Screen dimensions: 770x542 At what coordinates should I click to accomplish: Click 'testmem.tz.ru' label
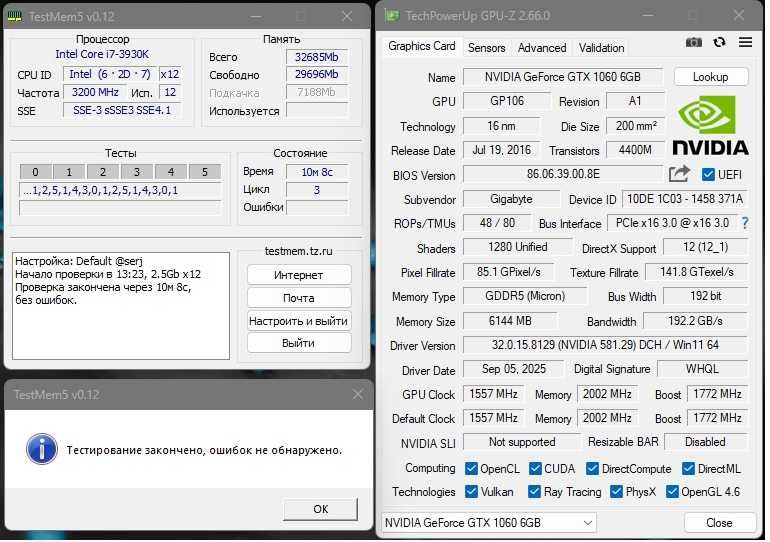pos(299,251)
